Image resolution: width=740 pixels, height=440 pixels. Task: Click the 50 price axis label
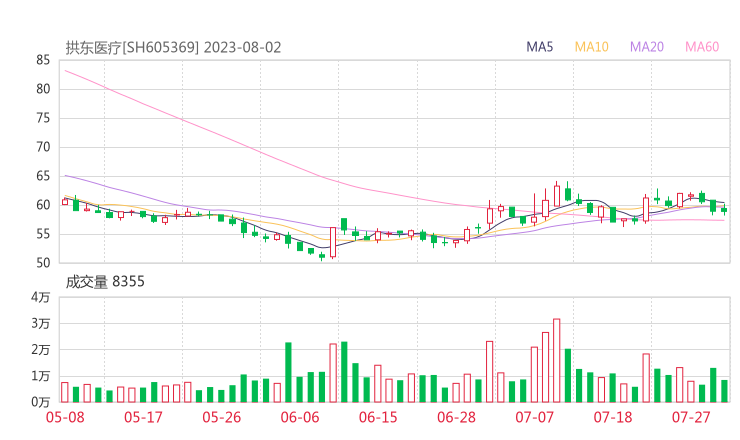tap(43, 263)
